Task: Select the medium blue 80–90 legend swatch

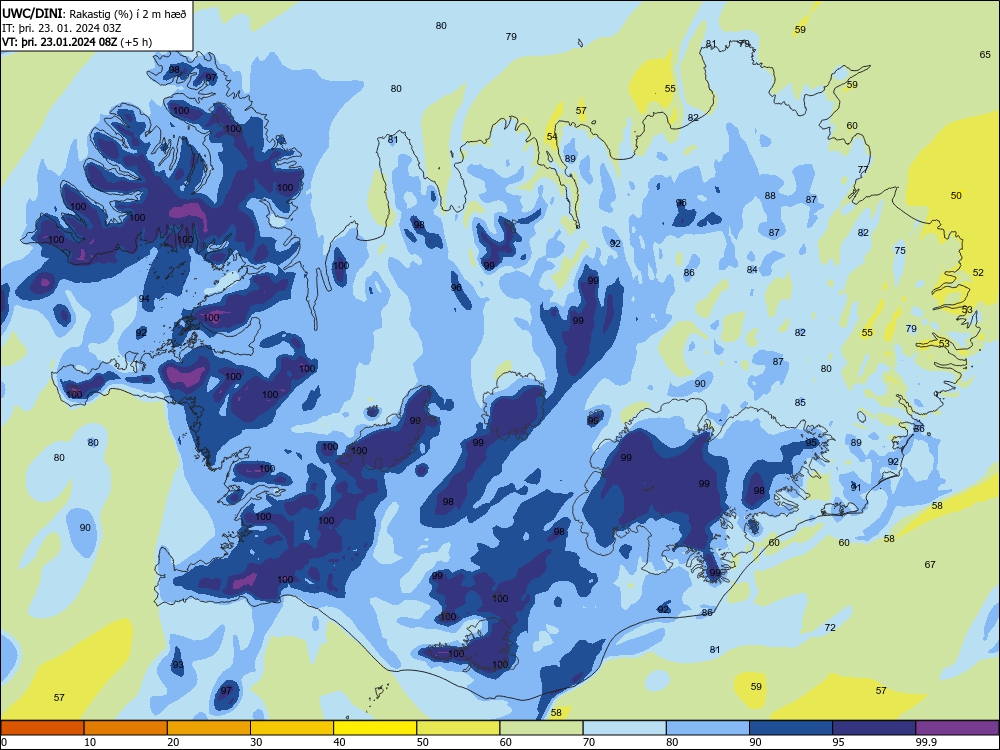Action: [x=708, y=728]
